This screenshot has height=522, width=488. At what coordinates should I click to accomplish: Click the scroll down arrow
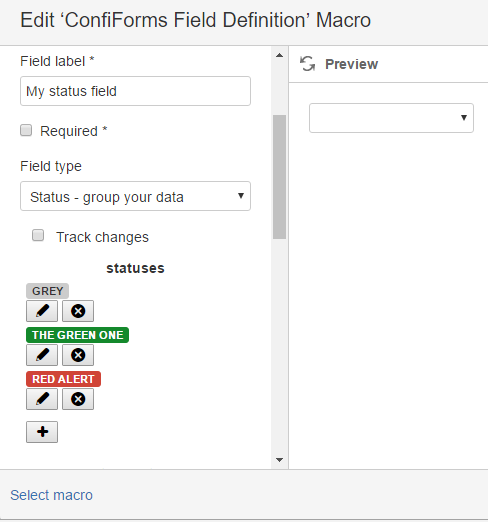280,460
